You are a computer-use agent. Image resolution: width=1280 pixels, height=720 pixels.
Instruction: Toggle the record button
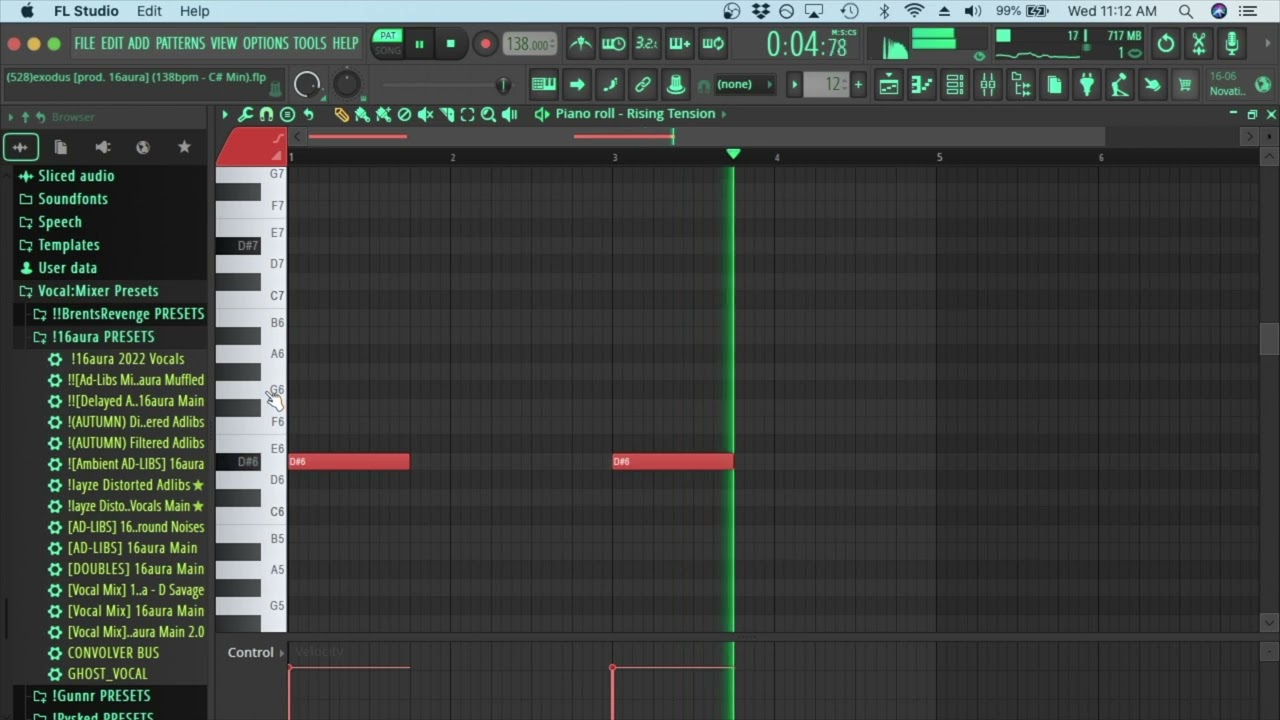point(485,43)
